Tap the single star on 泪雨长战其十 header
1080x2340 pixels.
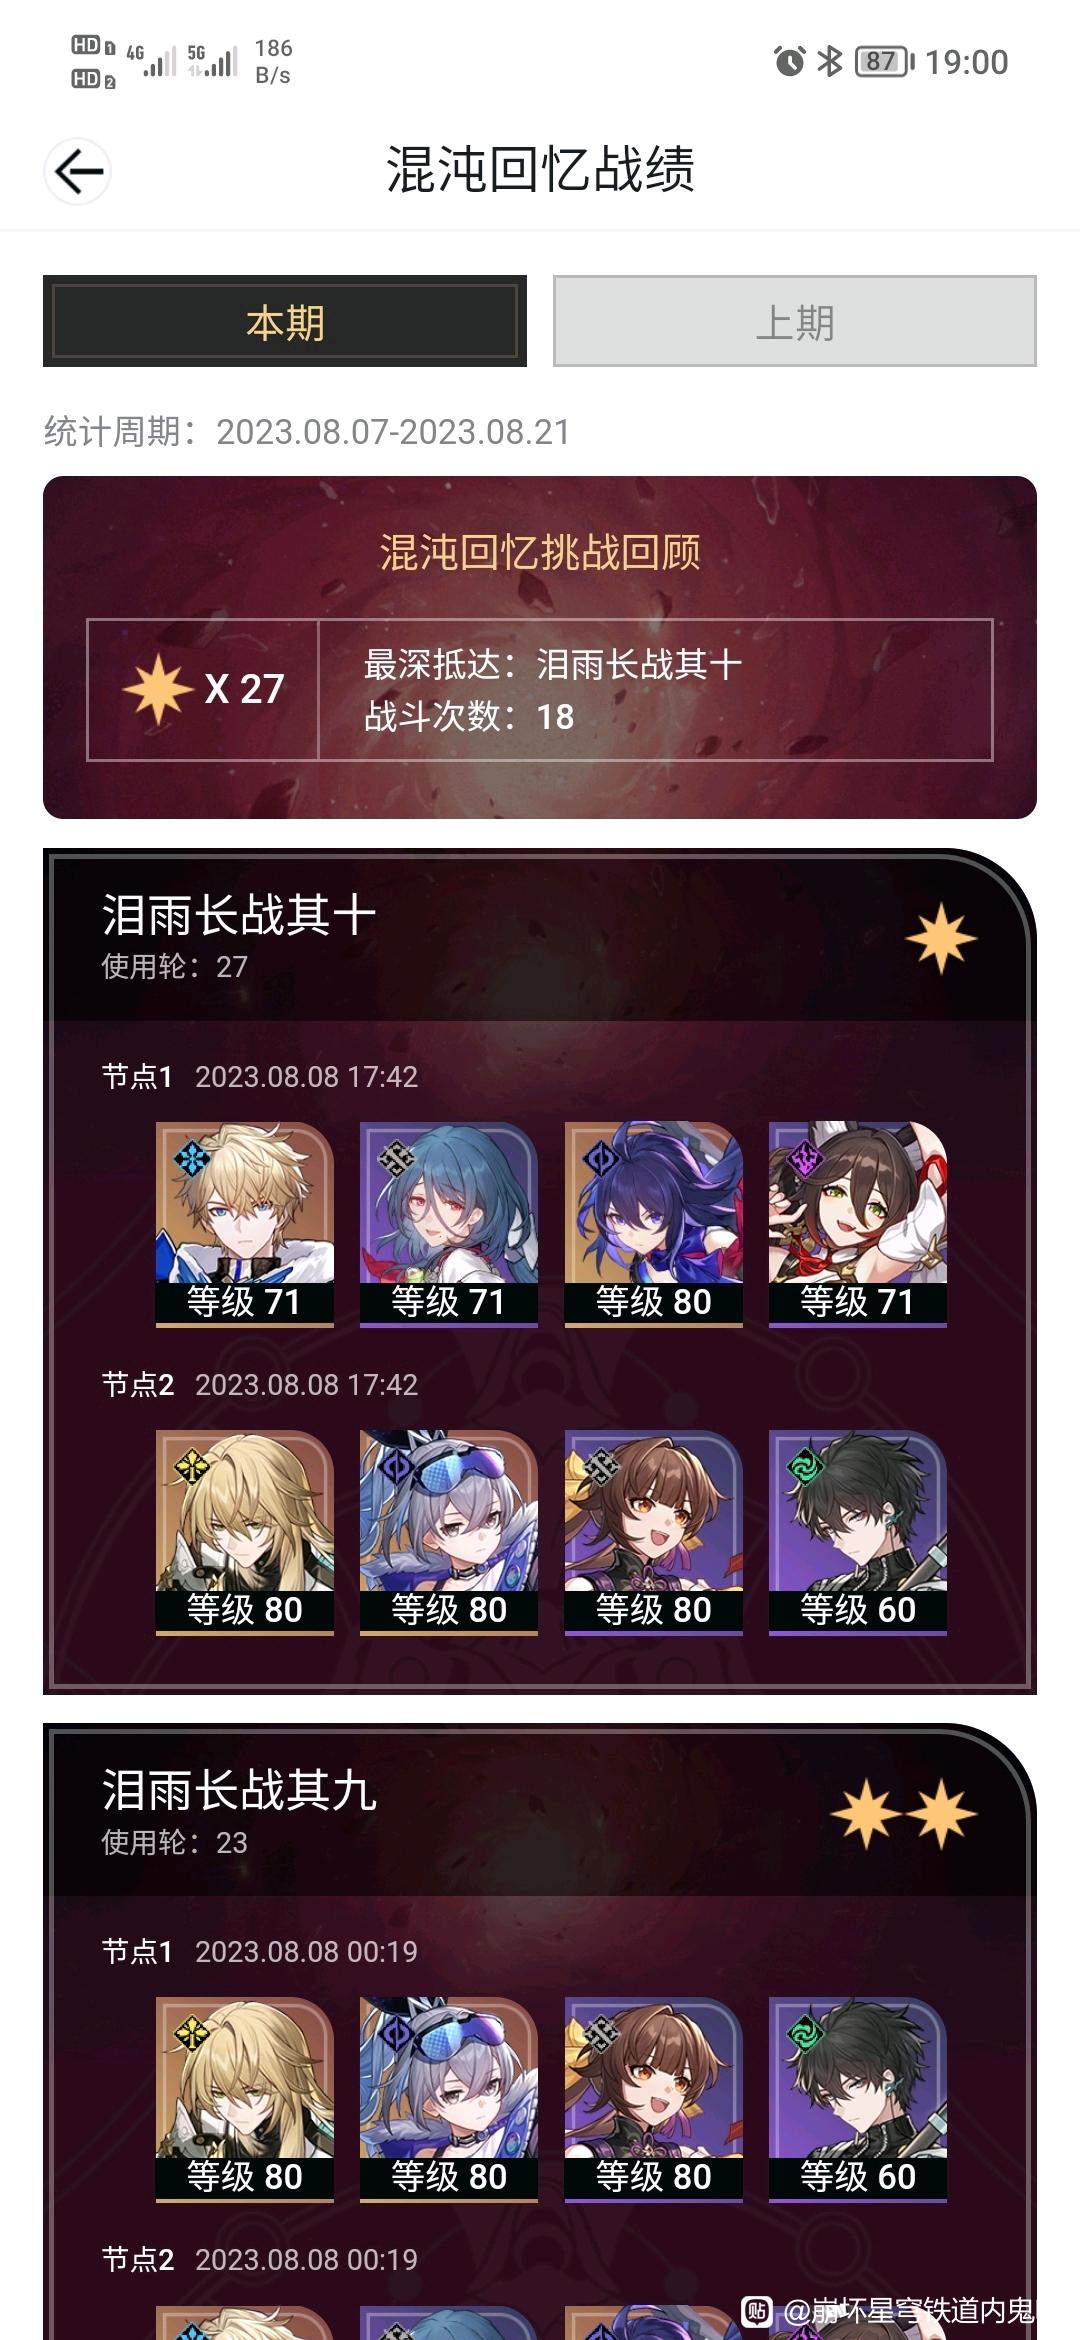click(x=941, y=939)
